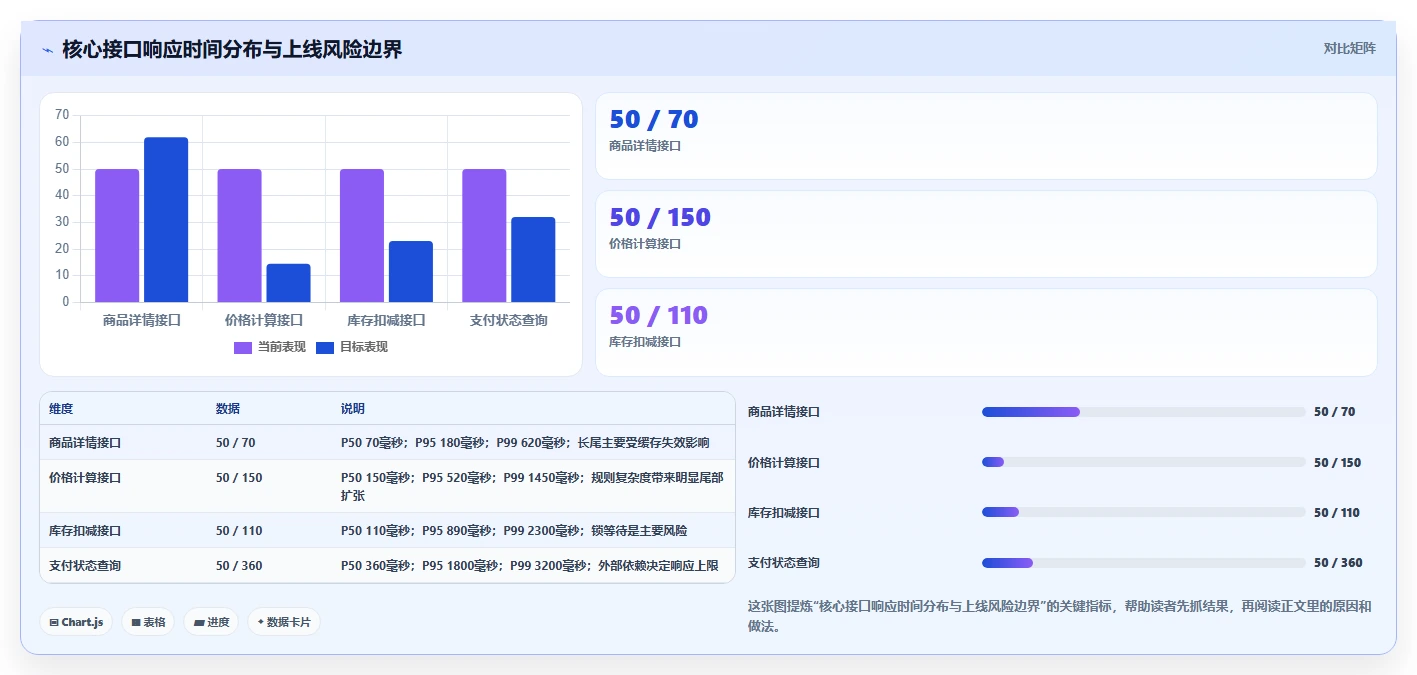Click the purple 当前表现 bar for 商品详情接口
1417x675 pixels.
117,235
